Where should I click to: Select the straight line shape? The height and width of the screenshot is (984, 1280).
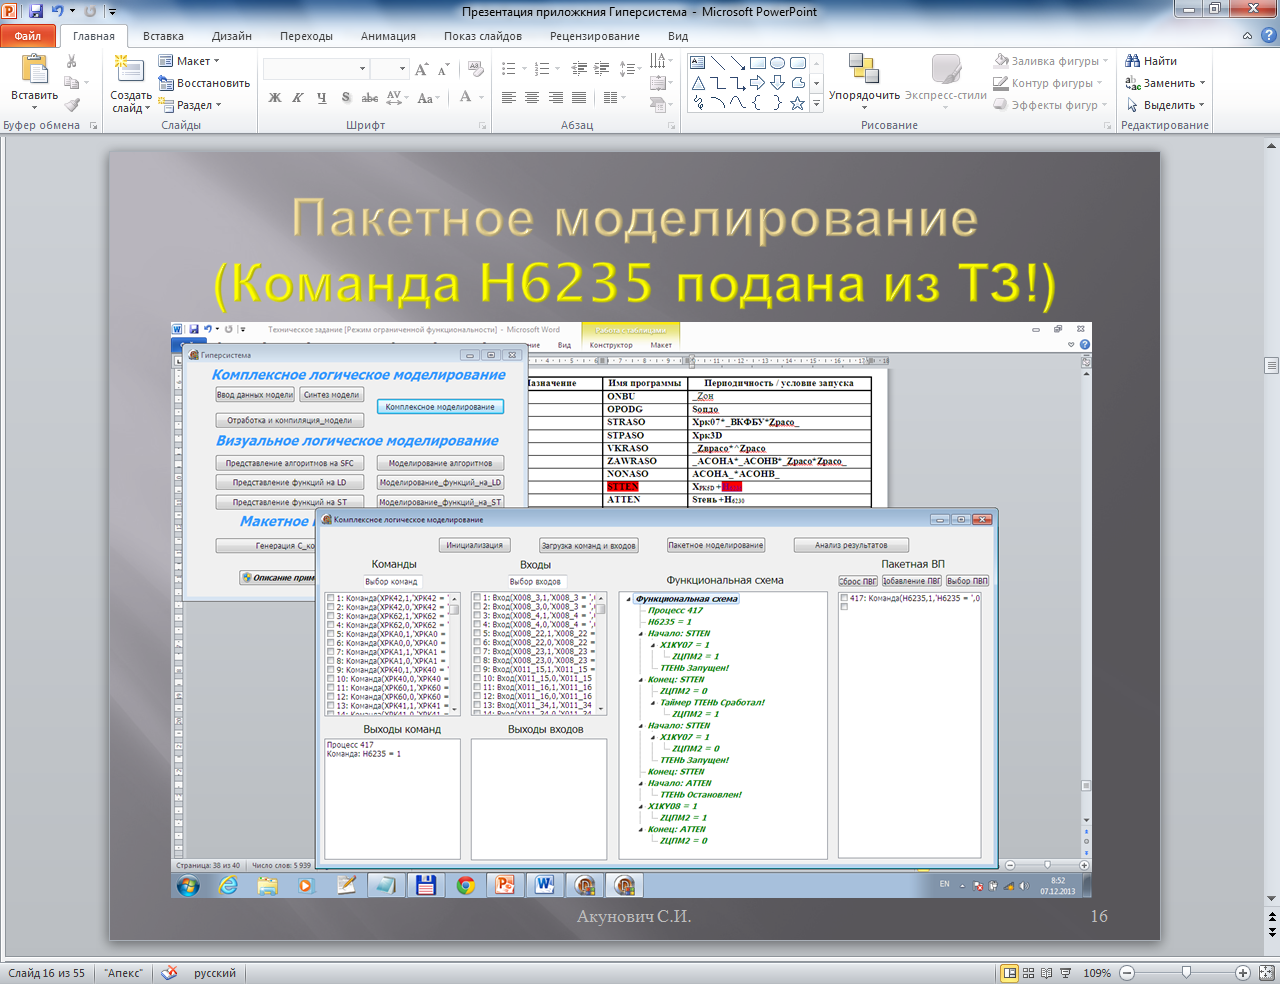[718, 62]
